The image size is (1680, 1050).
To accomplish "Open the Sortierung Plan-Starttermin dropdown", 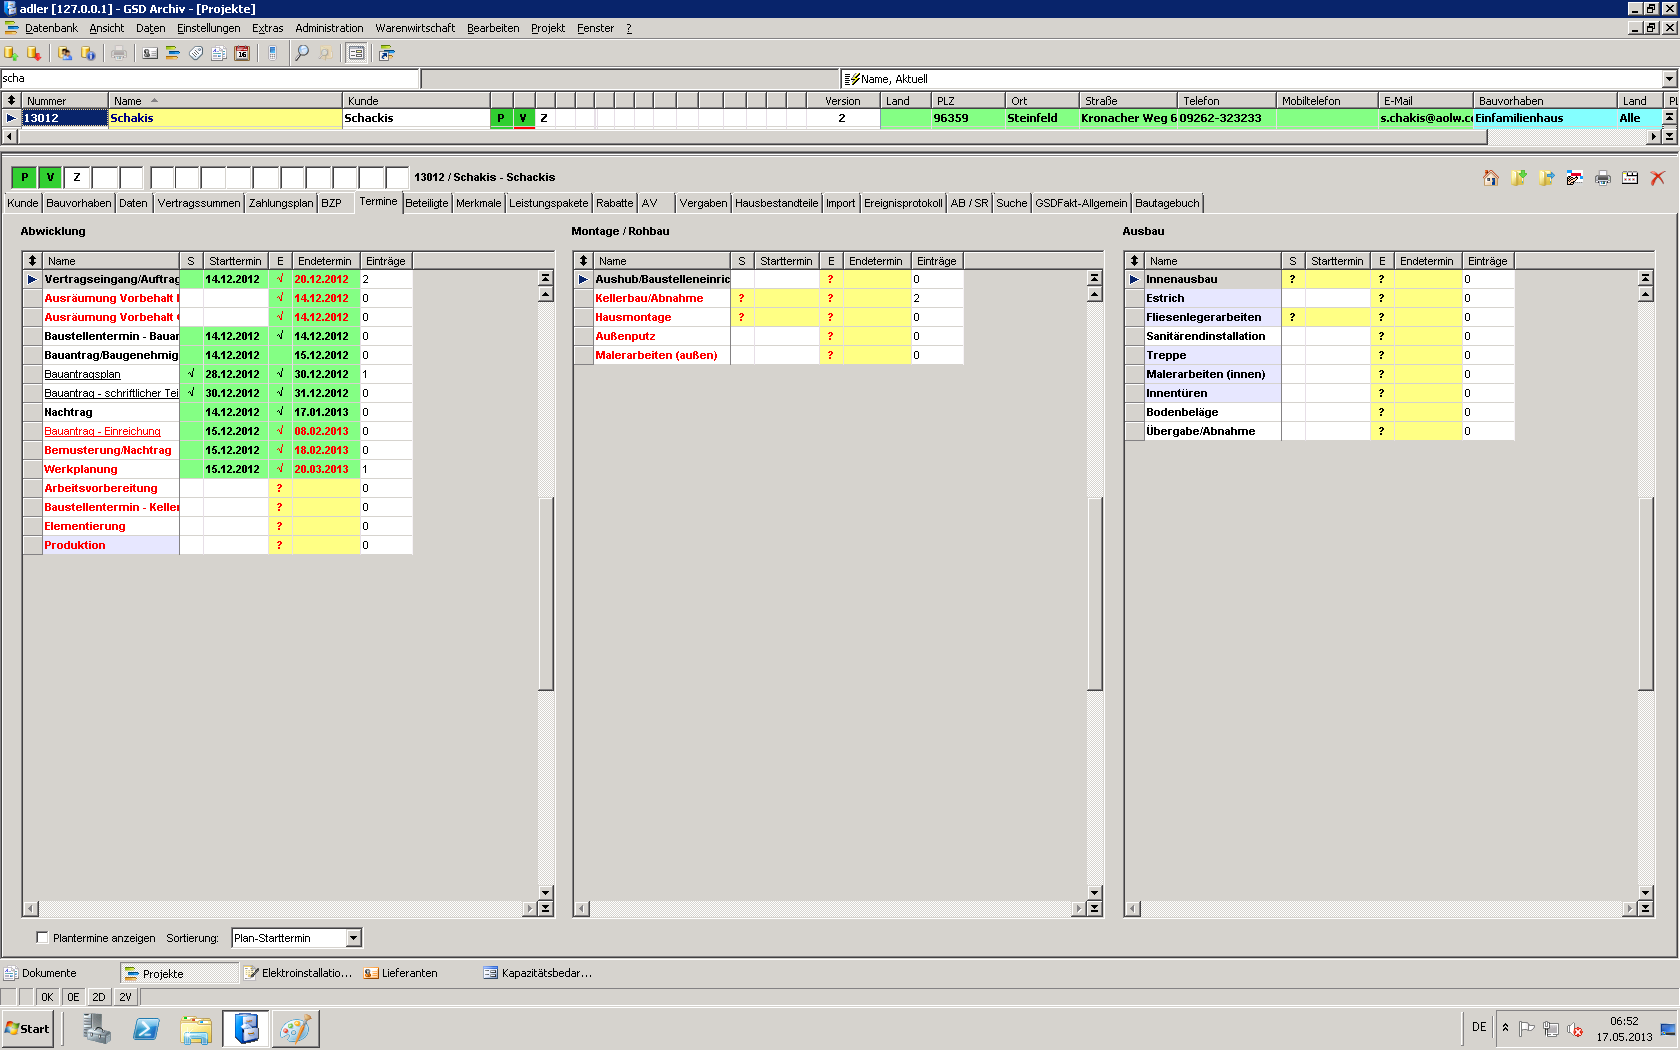I will click(x=353, y=938).
